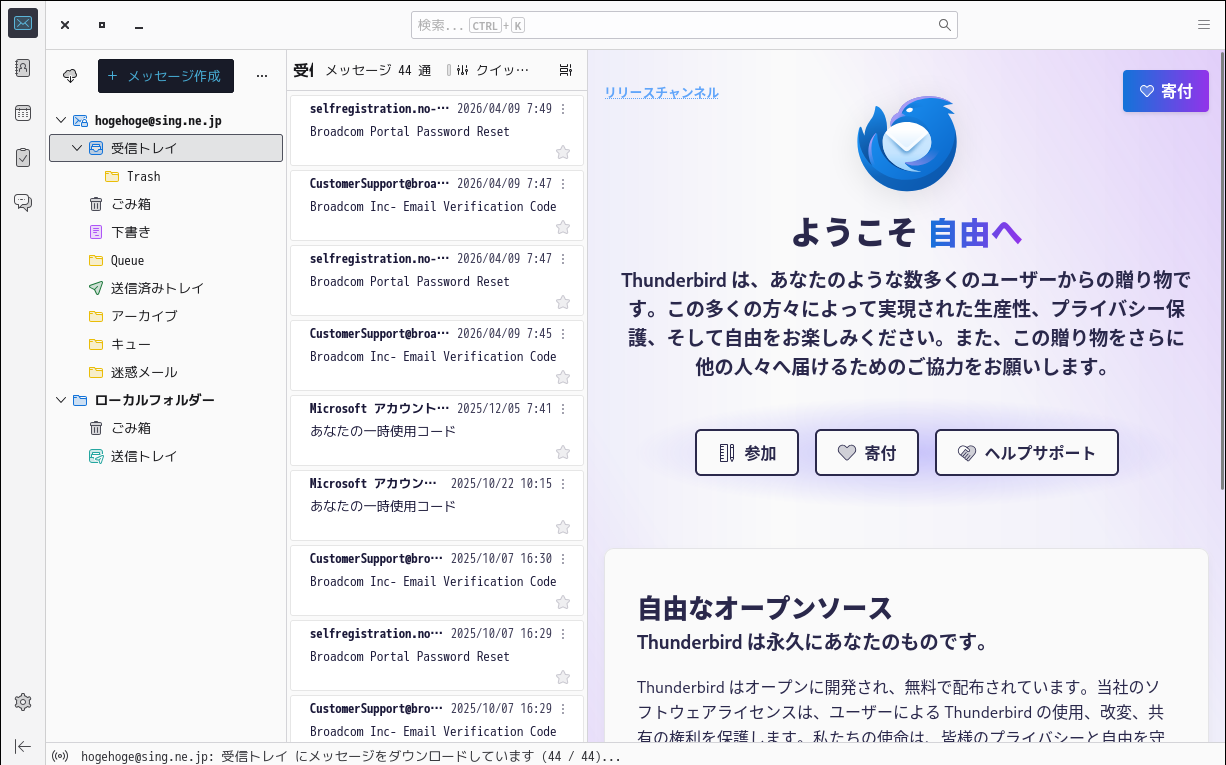Open the Chat space
Image resolution: width=1226 pixels, height=765 pixels.
point(23,202)
